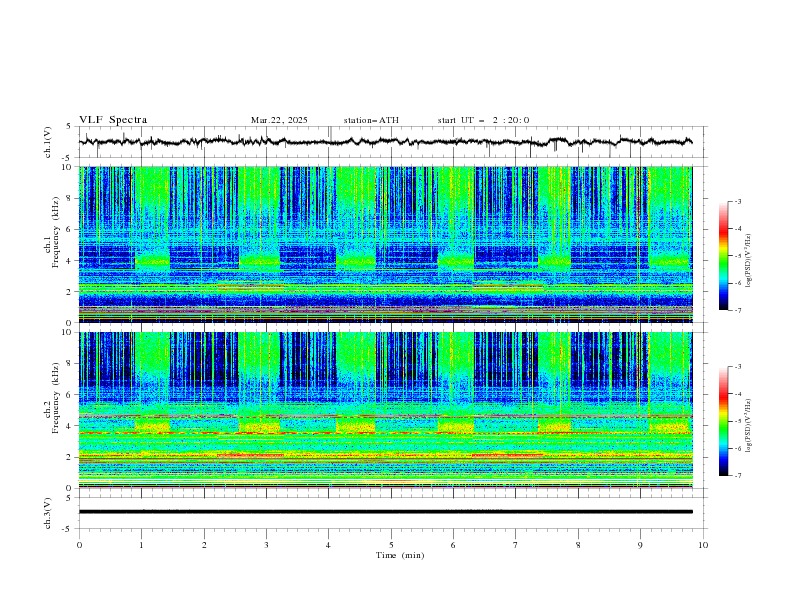Viewport: 792px width, 612px height.
Task: Select the "start UT = 2 :20: 0" text
Action: point(483,120)
